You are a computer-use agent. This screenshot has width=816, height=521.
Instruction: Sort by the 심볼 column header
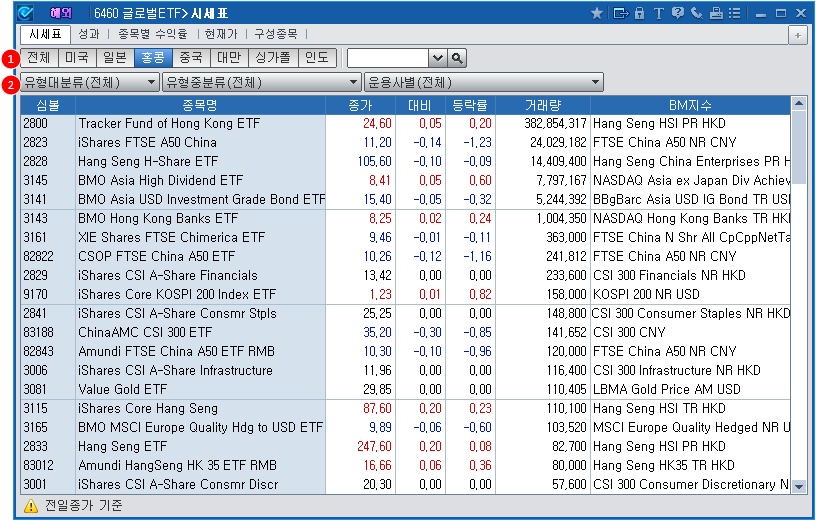[x=48, y=105]
